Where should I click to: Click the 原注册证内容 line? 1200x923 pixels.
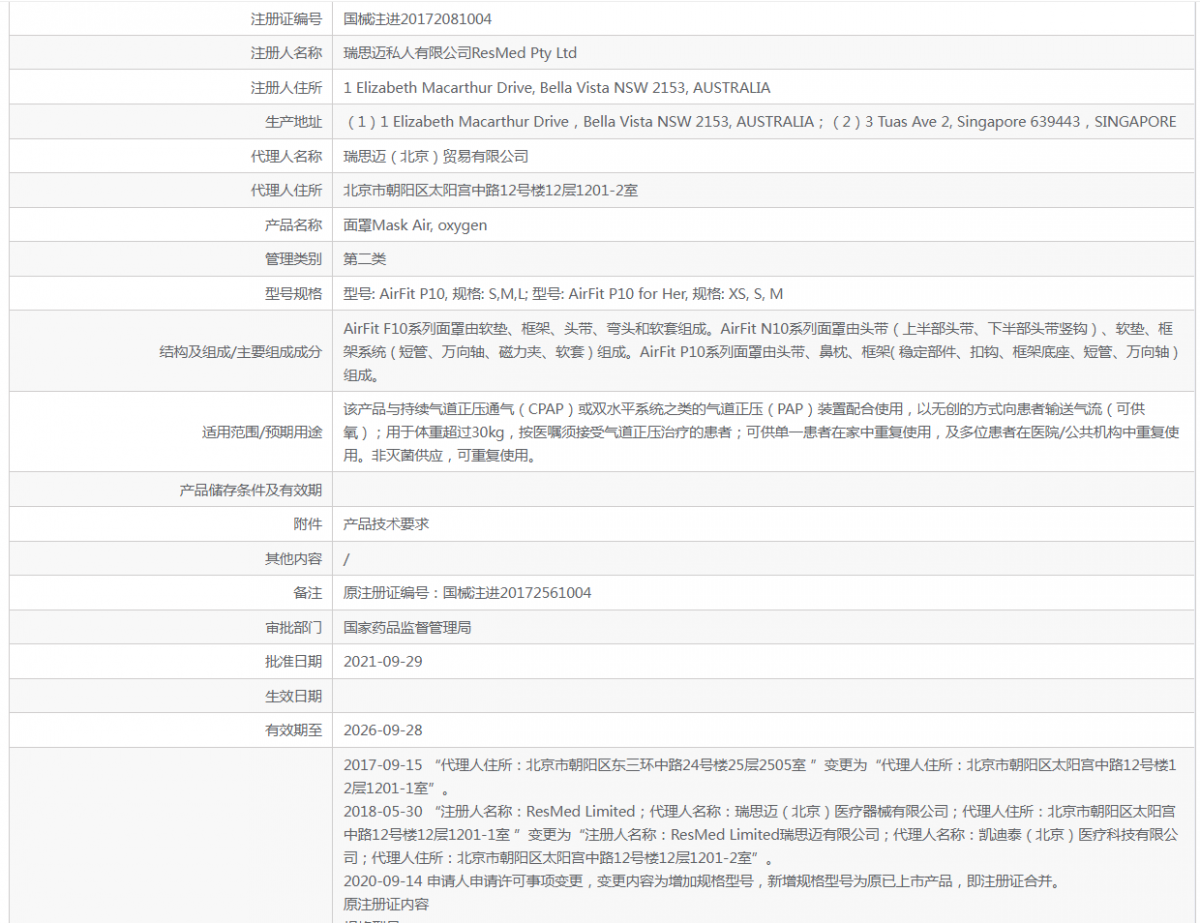click(386, 904)
